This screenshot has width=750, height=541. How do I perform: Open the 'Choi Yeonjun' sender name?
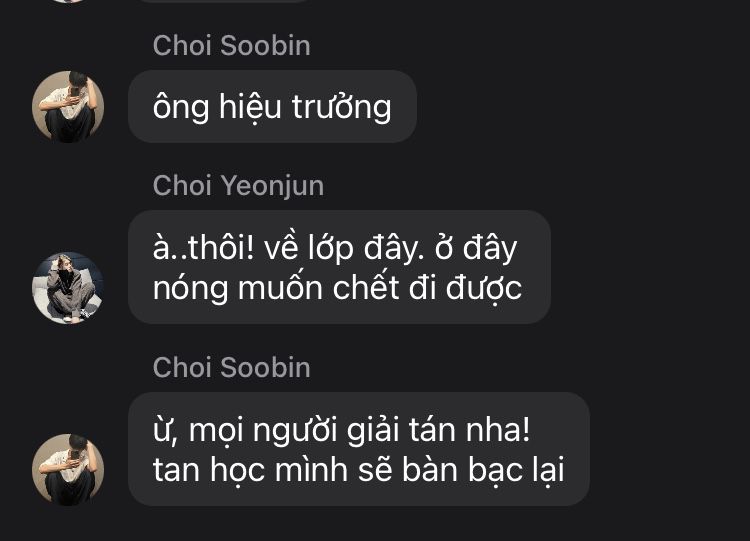point(238,186)
